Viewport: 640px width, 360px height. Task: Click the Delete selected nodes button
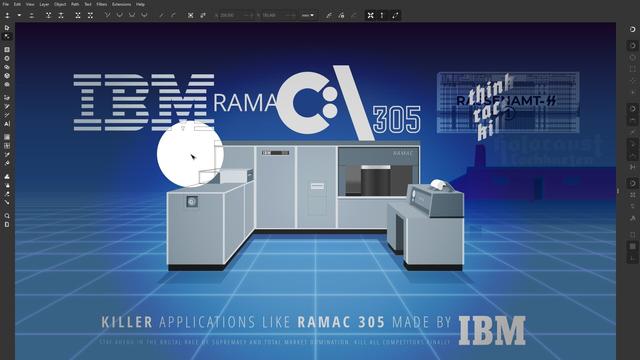coord(31,15)
